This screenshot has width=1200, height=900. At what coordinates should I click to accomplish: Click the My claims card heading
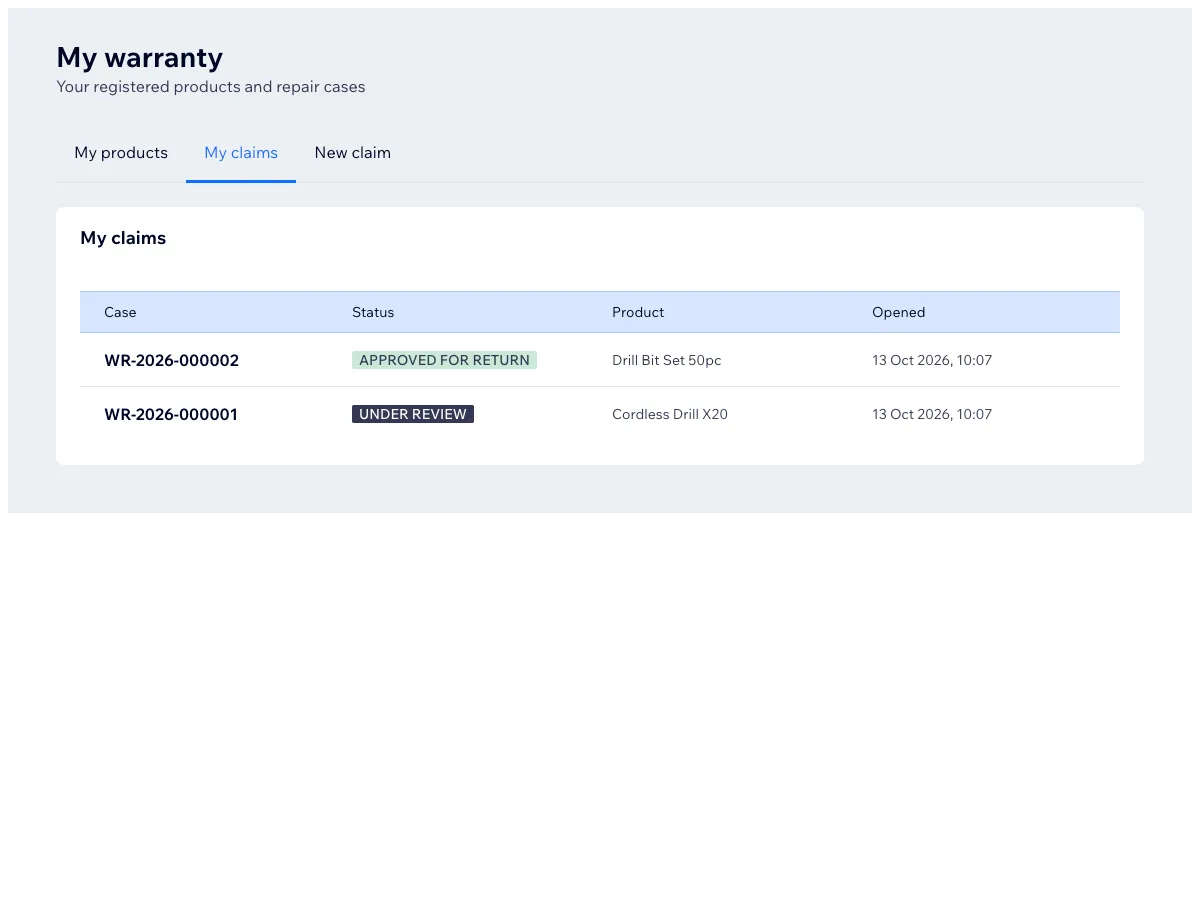click(123, 238)
